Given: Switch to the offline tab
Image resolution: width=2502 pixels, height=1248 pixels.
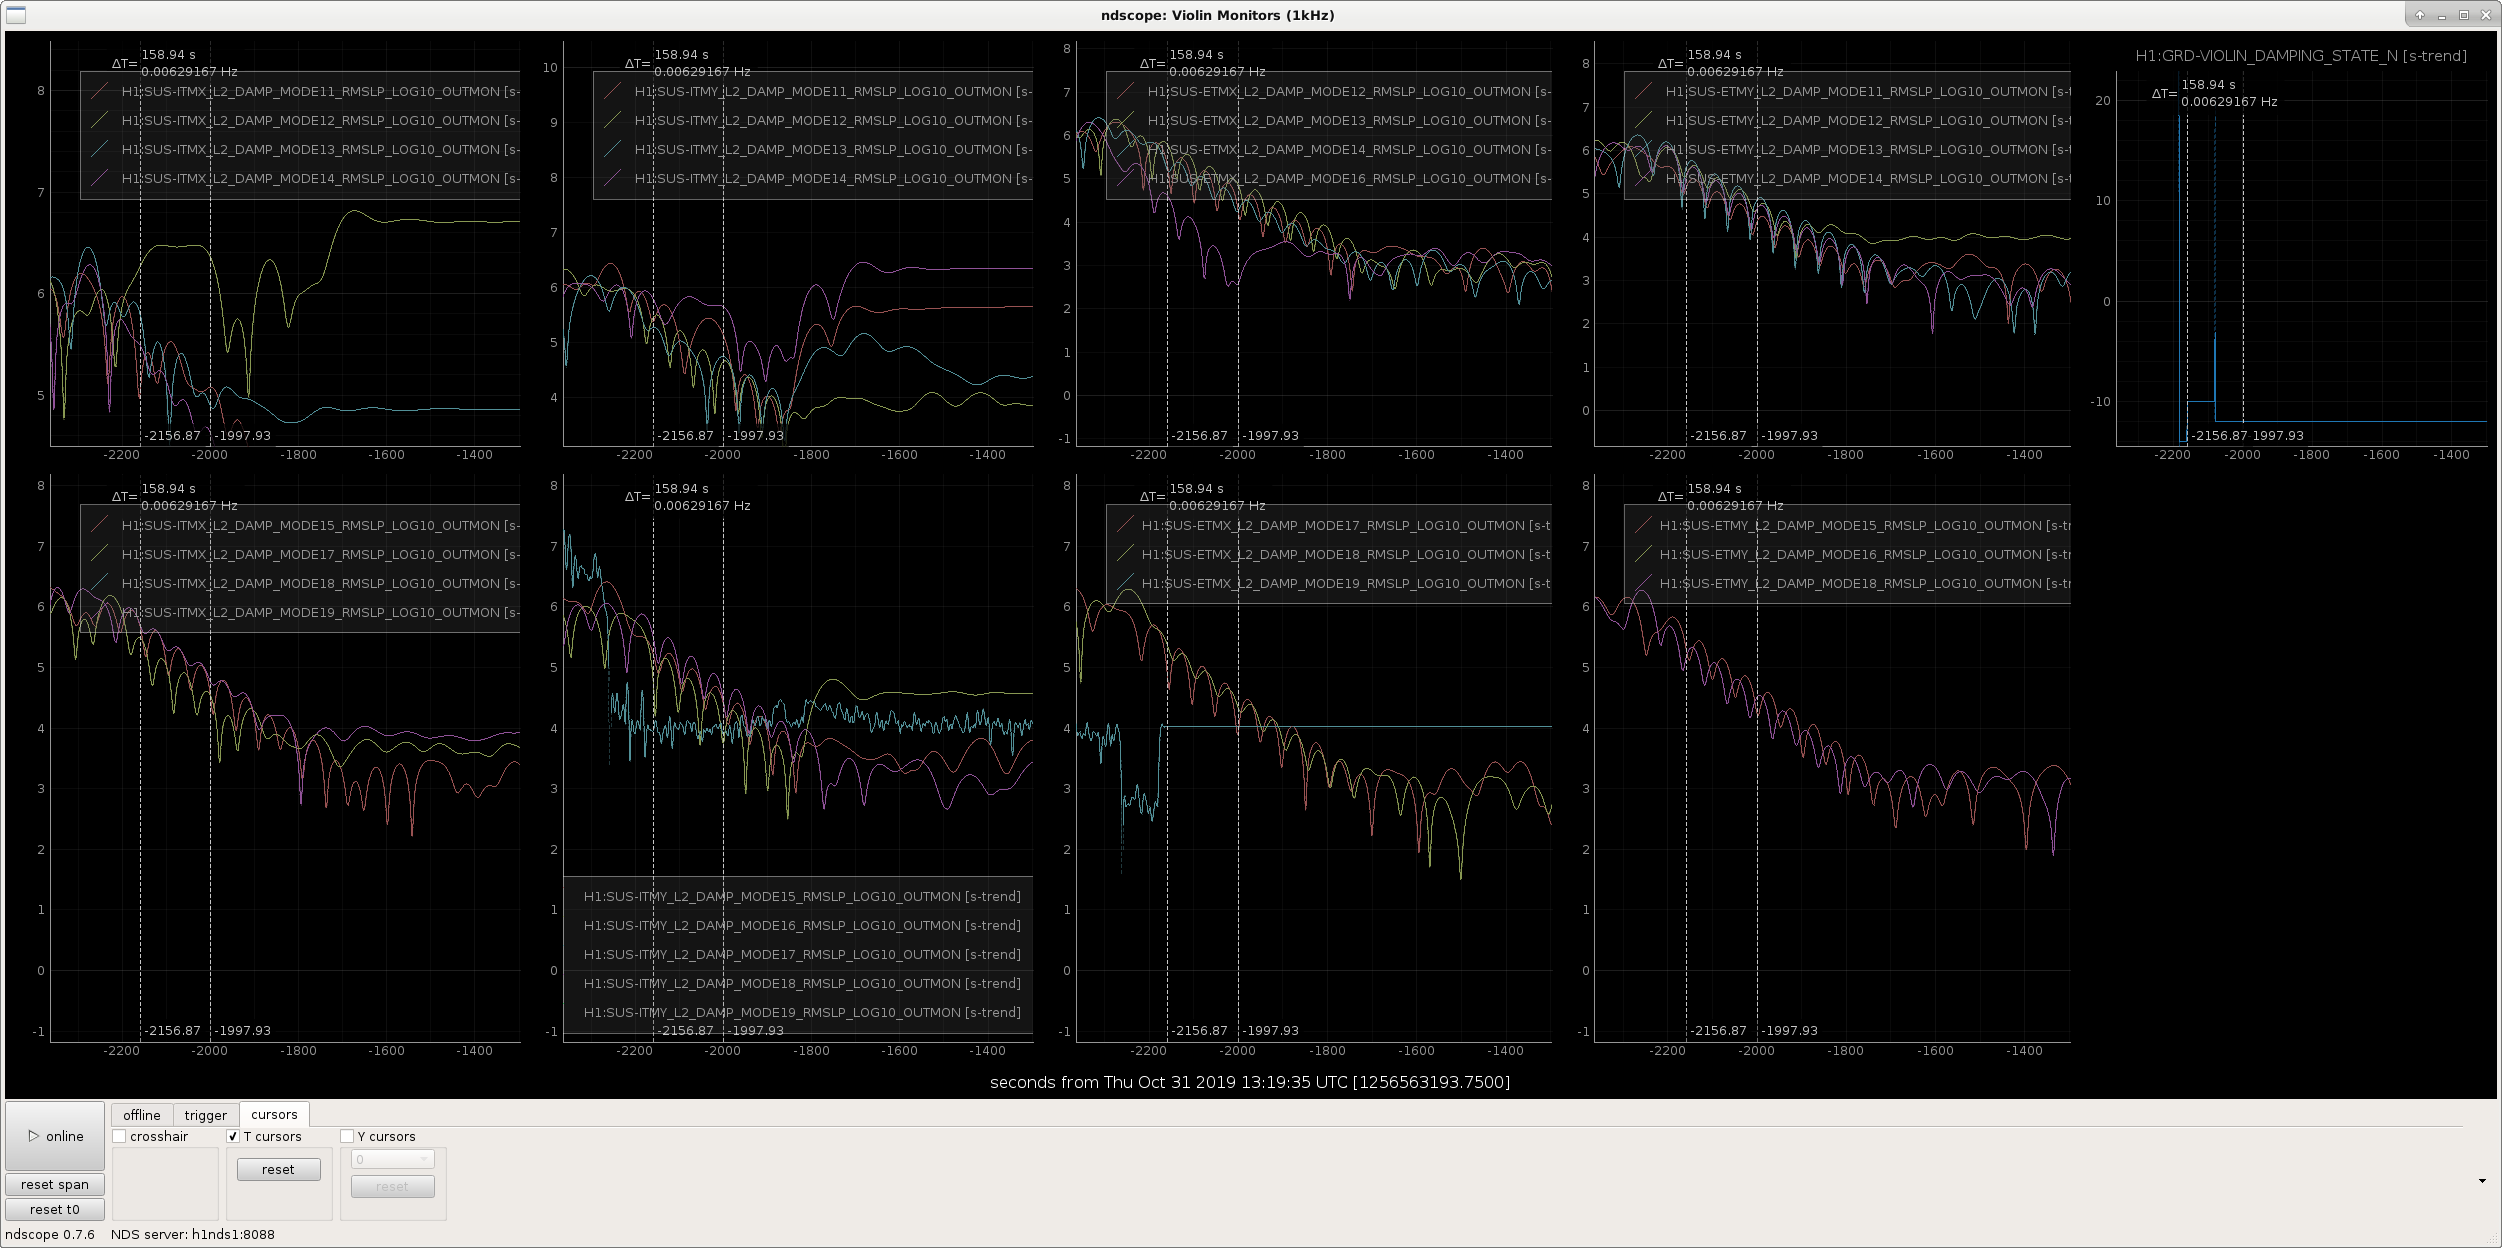Looking at the screenshot, I should click(x=142, y=1115).
